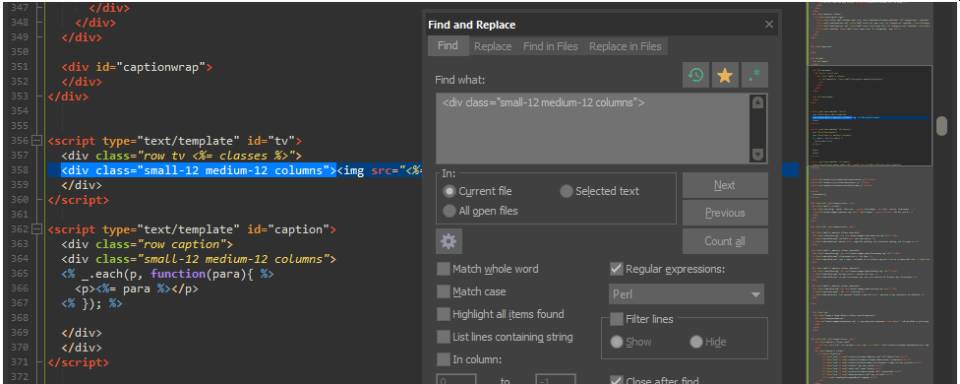Click the script id="caption" opening tag
Viewport: 960px width, 384px height.
(x=192, y=229)
